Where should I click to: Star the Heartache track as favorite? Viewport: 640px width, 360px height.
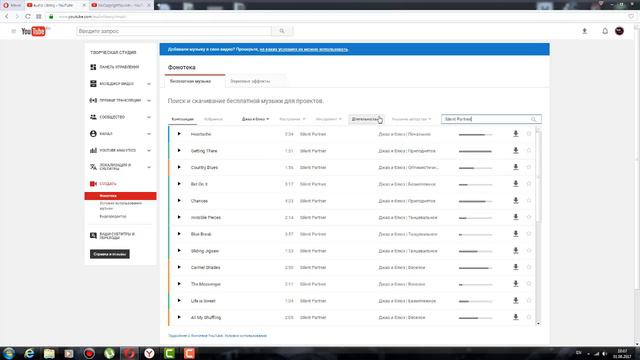pos(529,134)
